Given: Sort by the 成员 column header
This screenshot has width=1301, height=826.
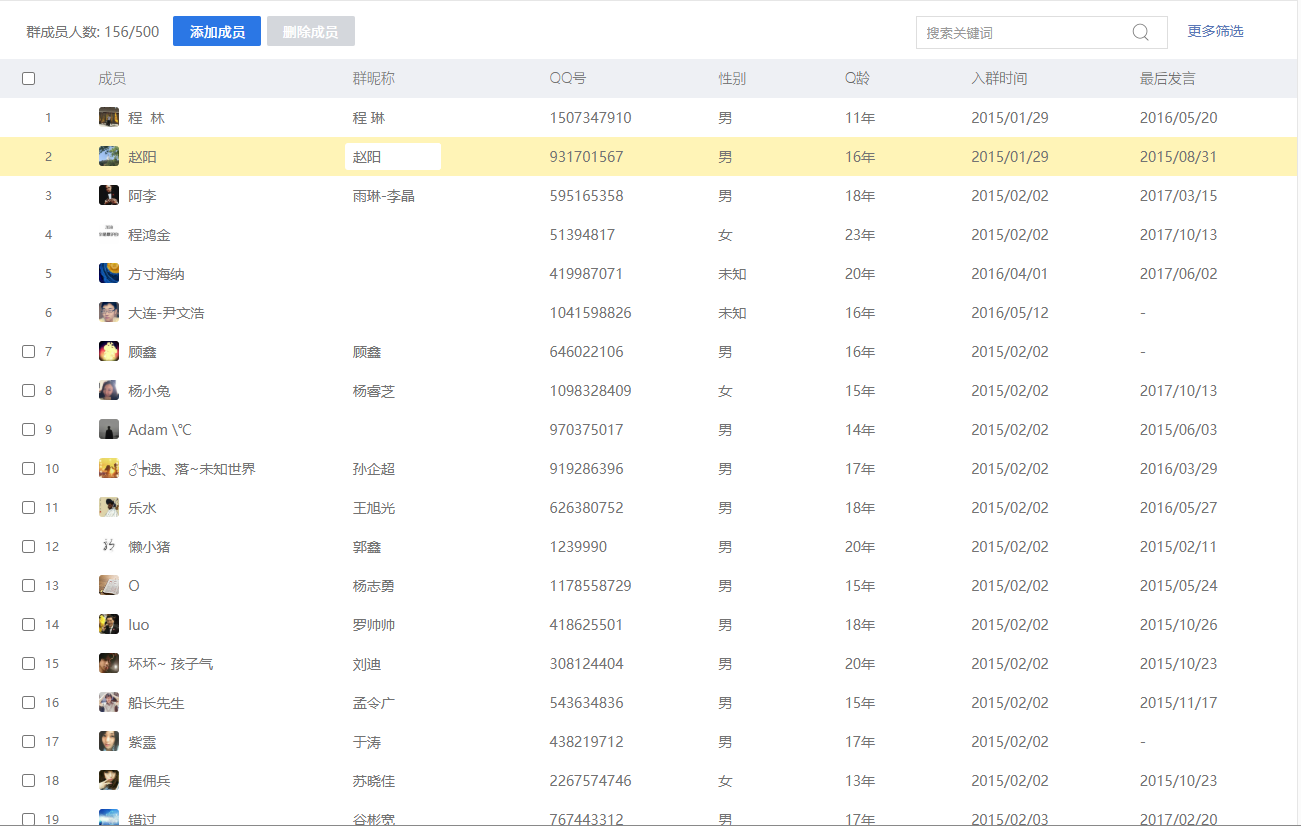Looking at the screenshot, I should coord(112,78).
